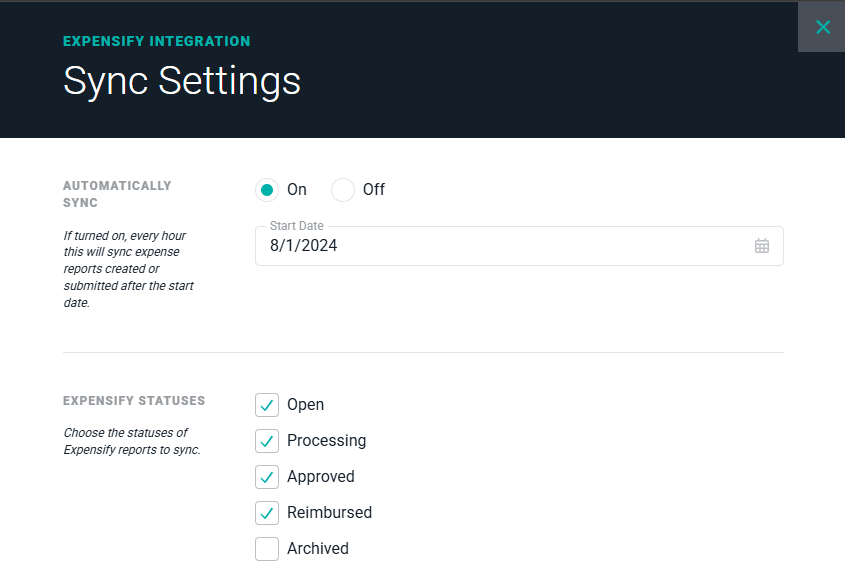Uncheck the Open status checkbox
The width and height of the screenshot is (845, 575).
click(x=267, y=405)
